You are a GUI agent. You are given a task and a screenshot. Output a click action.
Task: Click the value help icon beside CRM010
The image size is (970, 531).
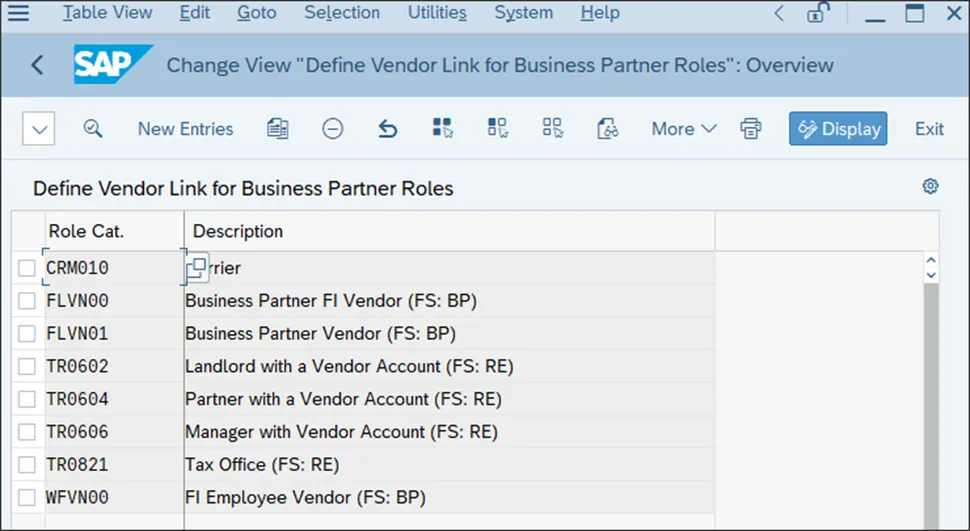click(x=197, y=268)
